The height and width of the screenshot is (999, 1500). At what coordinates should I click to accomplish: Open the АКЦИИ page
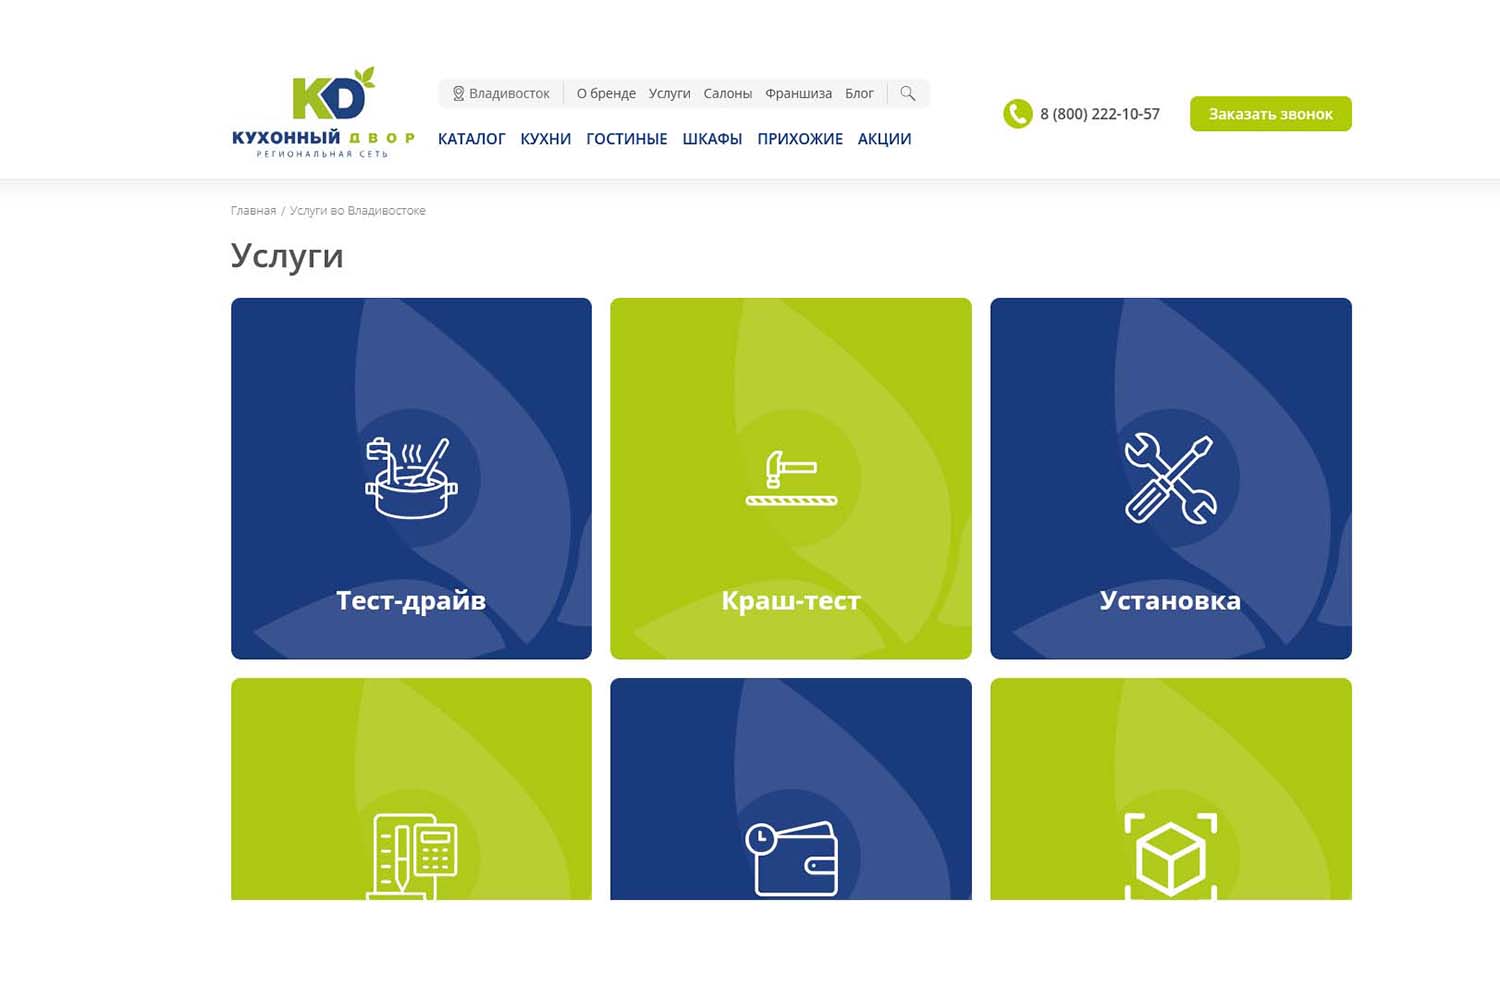point(884,139)
